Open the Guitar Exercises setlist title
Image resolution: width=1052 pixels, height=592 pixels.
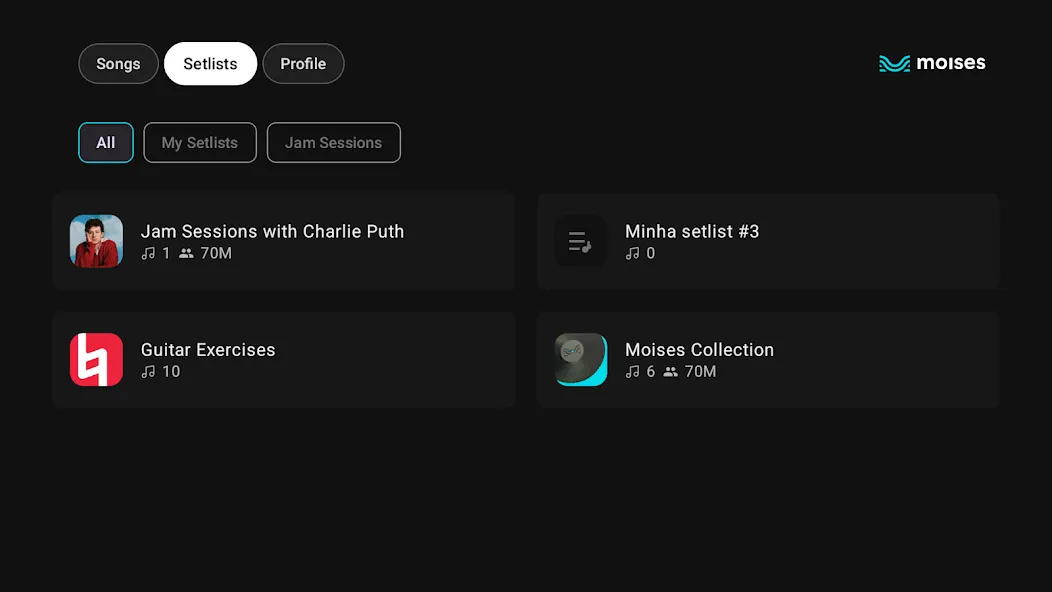coord(208,350)
